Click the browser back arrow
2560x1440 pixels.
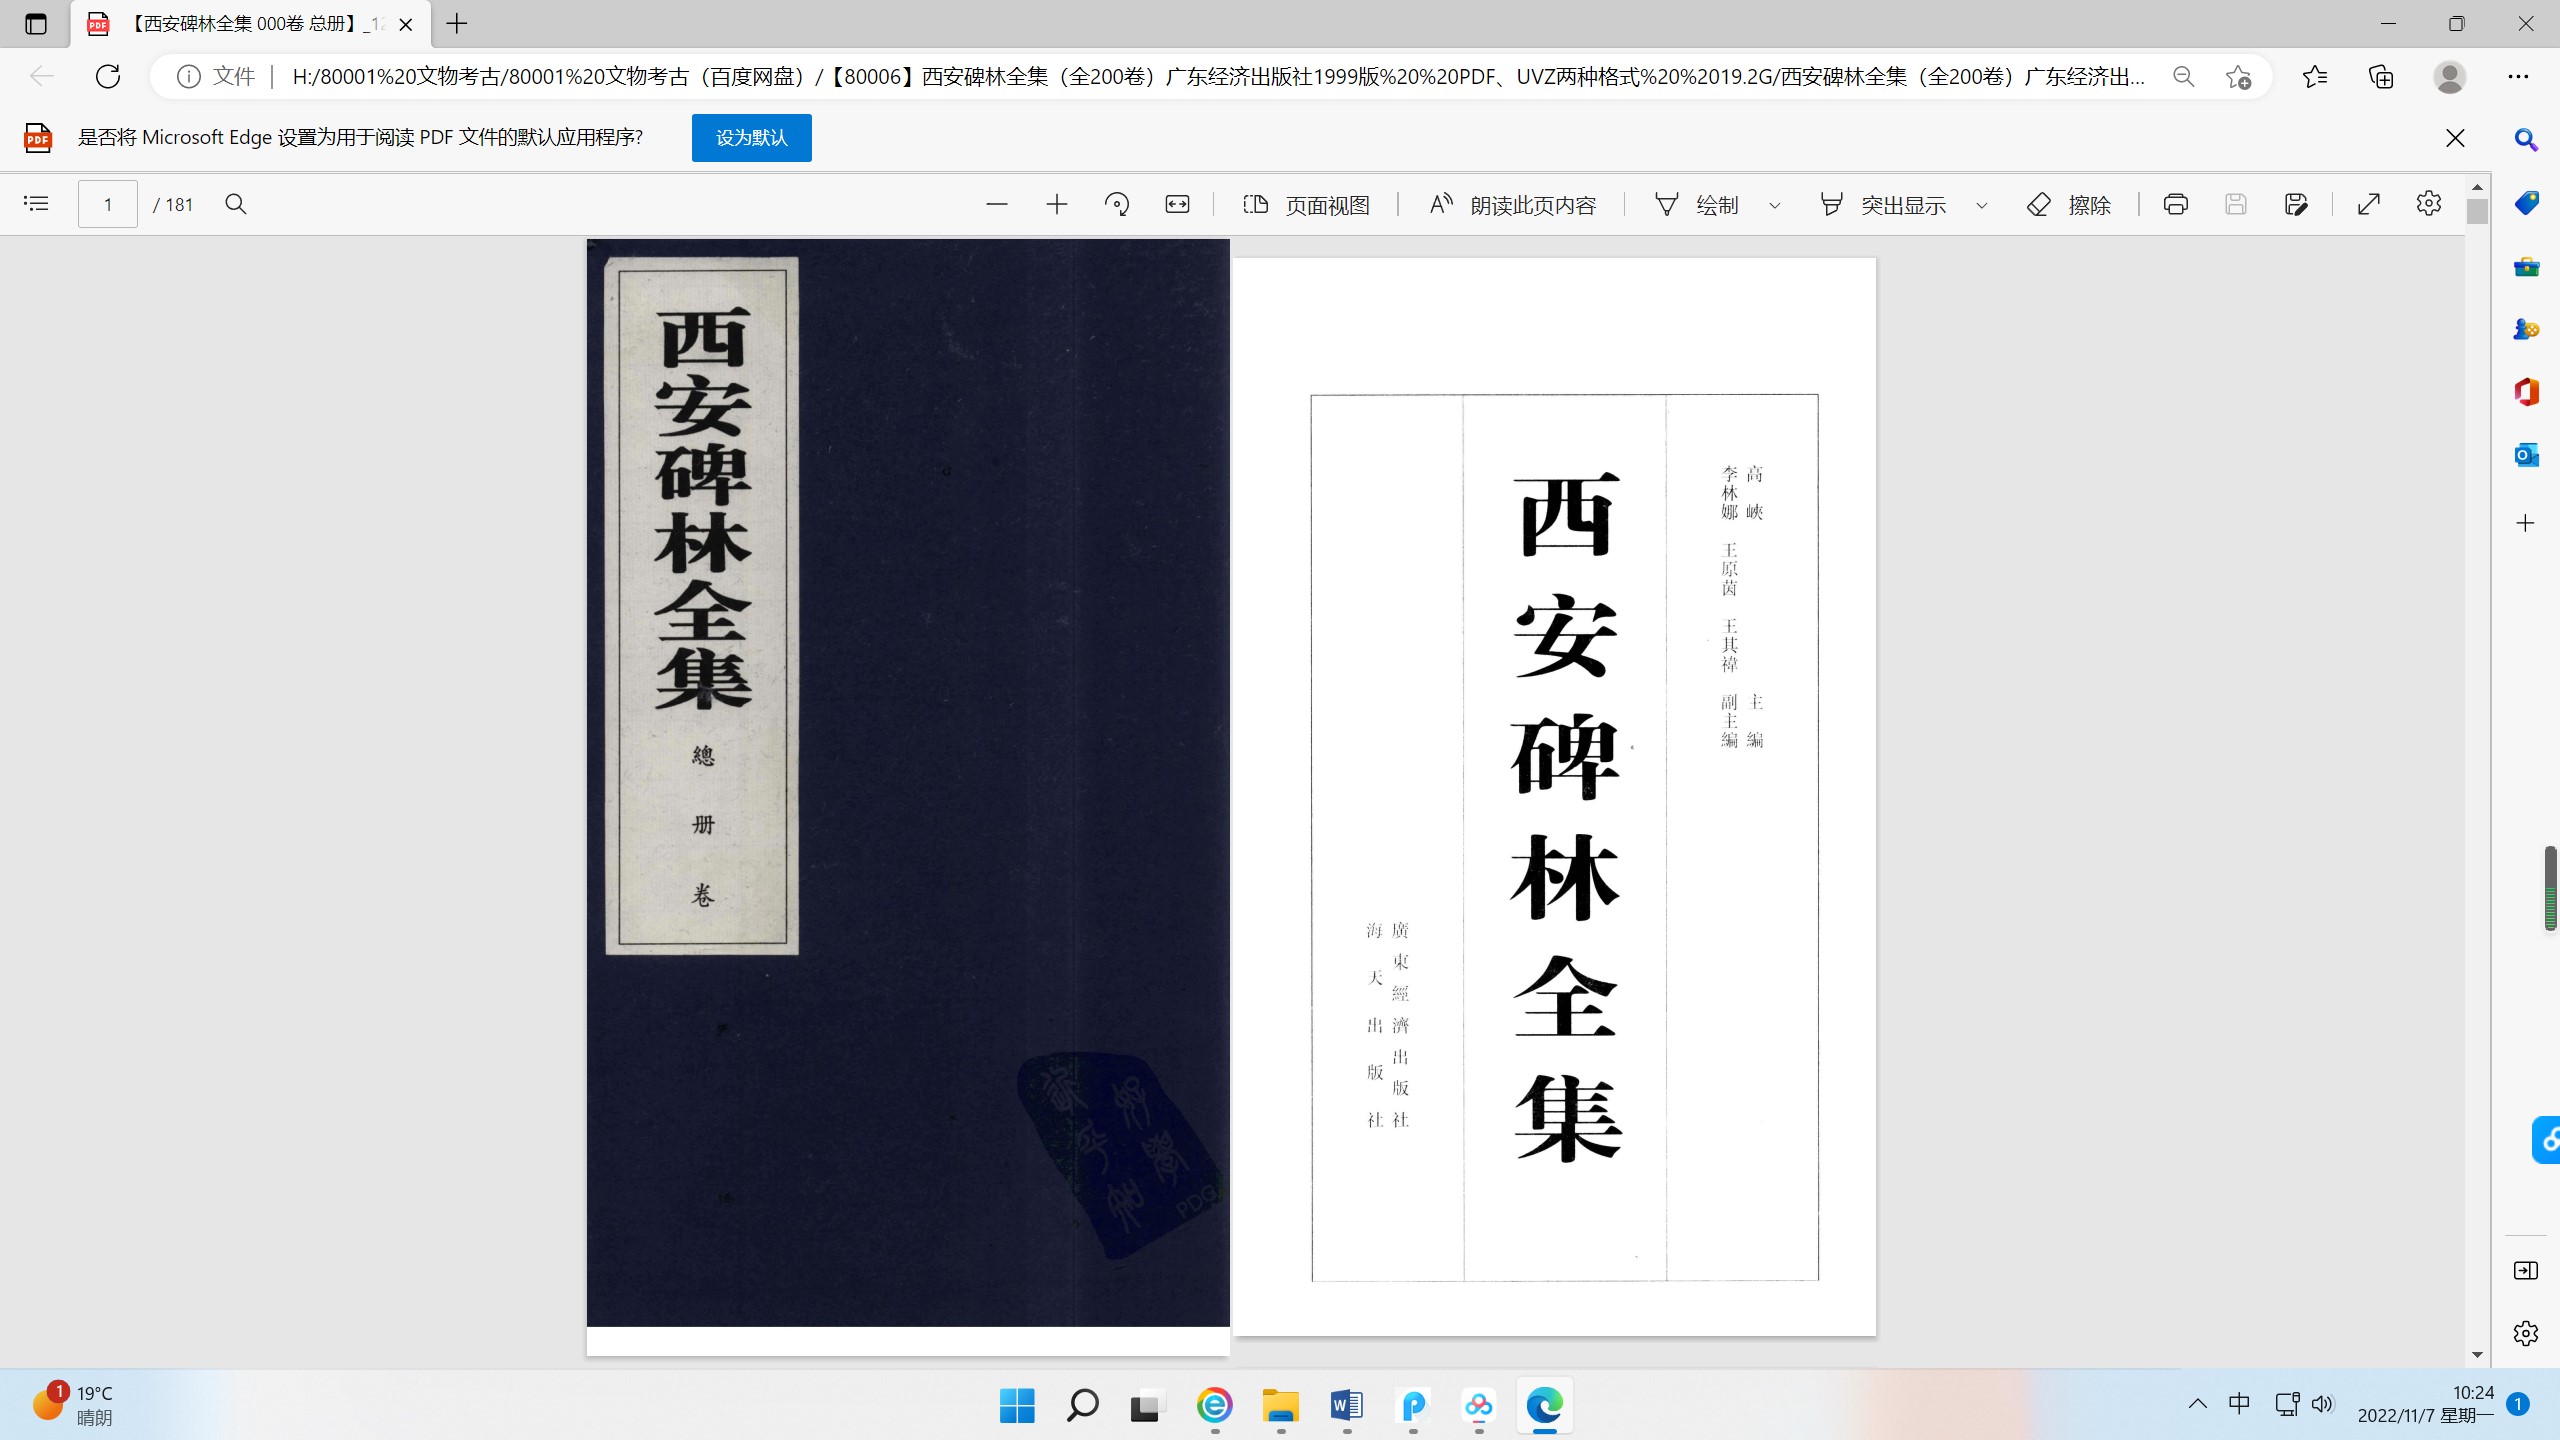[41, 76]
